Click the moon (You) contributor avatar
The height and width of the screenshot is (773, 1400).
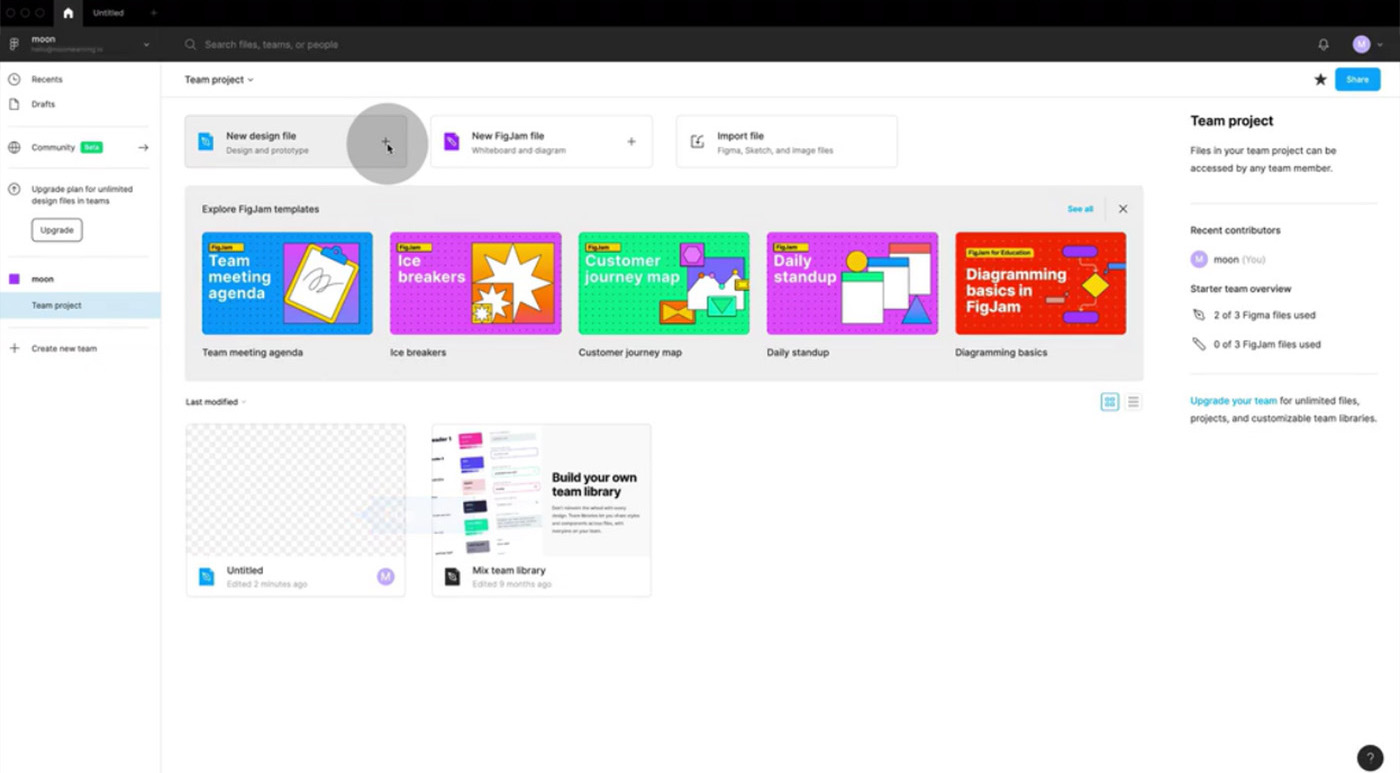1199,260
